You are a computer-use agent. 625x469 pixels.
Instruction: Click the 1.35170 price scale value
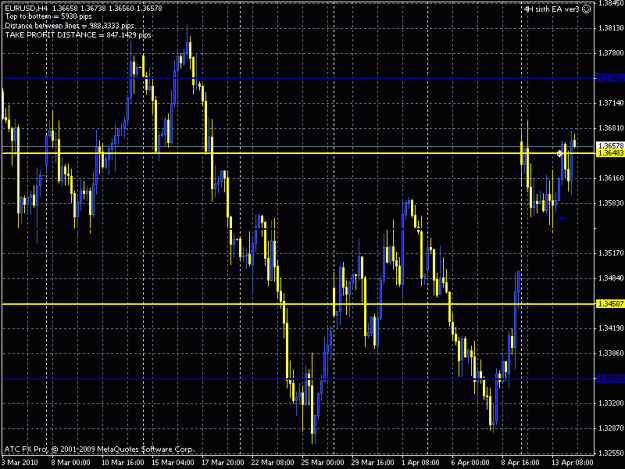(x=610, y=253)
